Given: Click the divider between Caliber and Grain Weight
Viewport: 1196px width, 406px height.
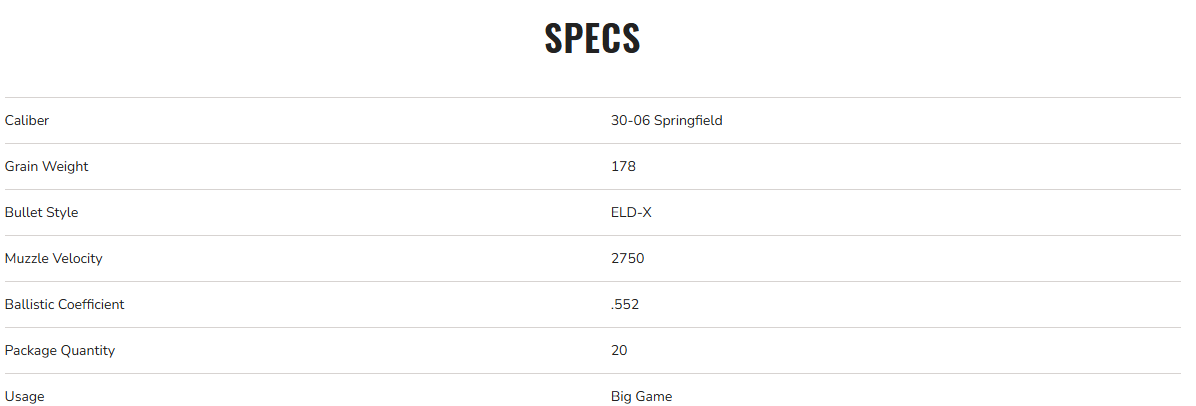Looking at the screenshot, I should pos(592,144).
